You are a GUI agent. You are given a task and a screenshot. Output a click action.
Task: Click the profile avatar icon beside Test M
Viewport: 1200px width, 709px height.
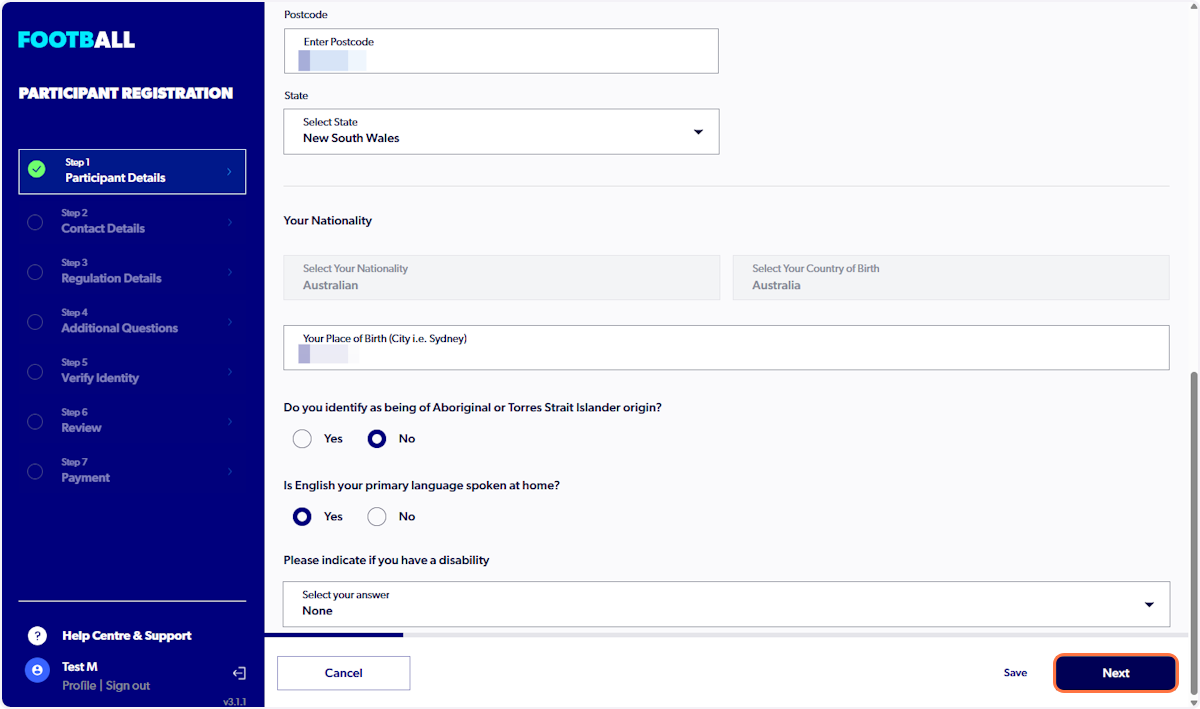[37, 670]
